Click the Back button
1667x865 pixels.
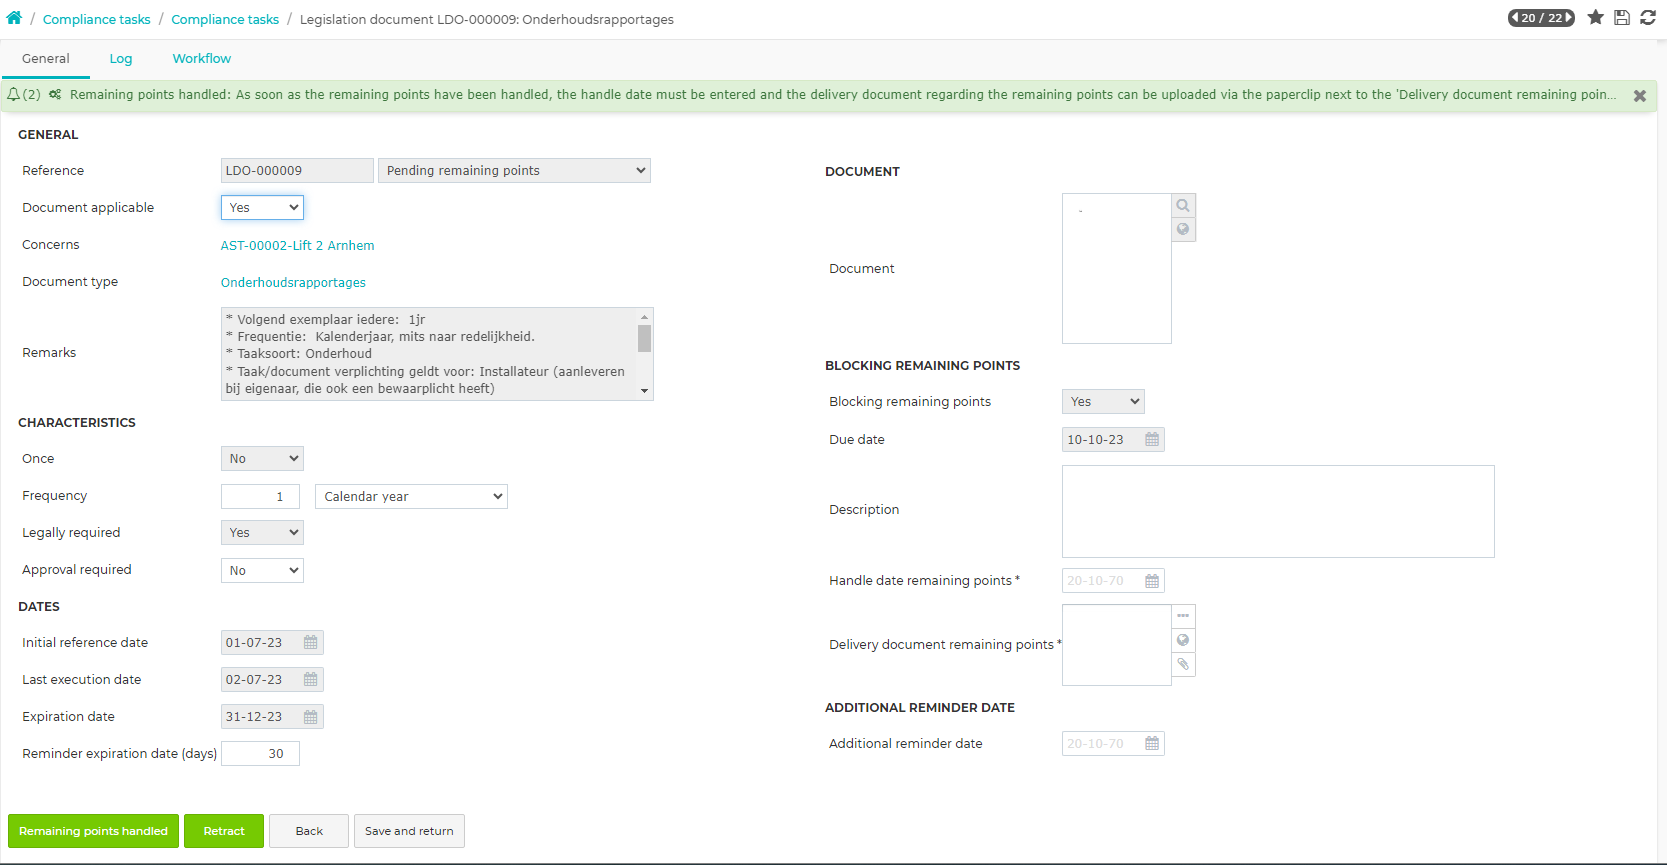[x=309, y=831]
